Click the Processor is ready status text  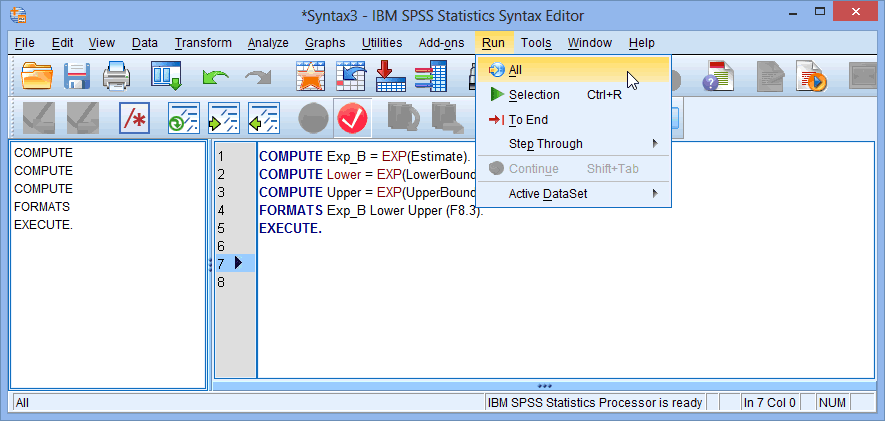pyautogui.click(x=595, y=403)
